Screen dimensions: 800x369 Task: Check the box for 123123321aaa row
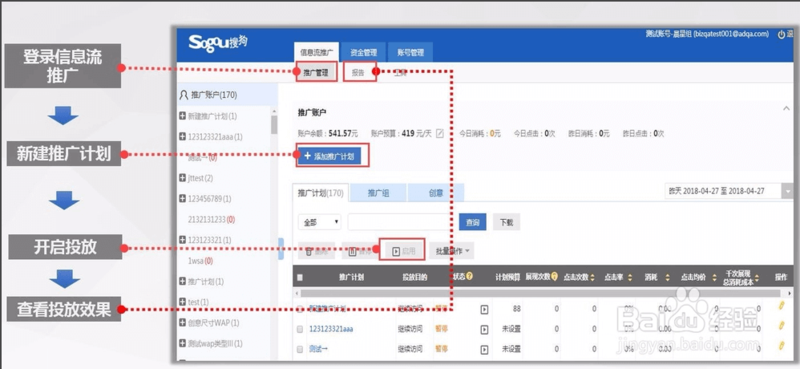pyautogui.click(x=300, y=329)
